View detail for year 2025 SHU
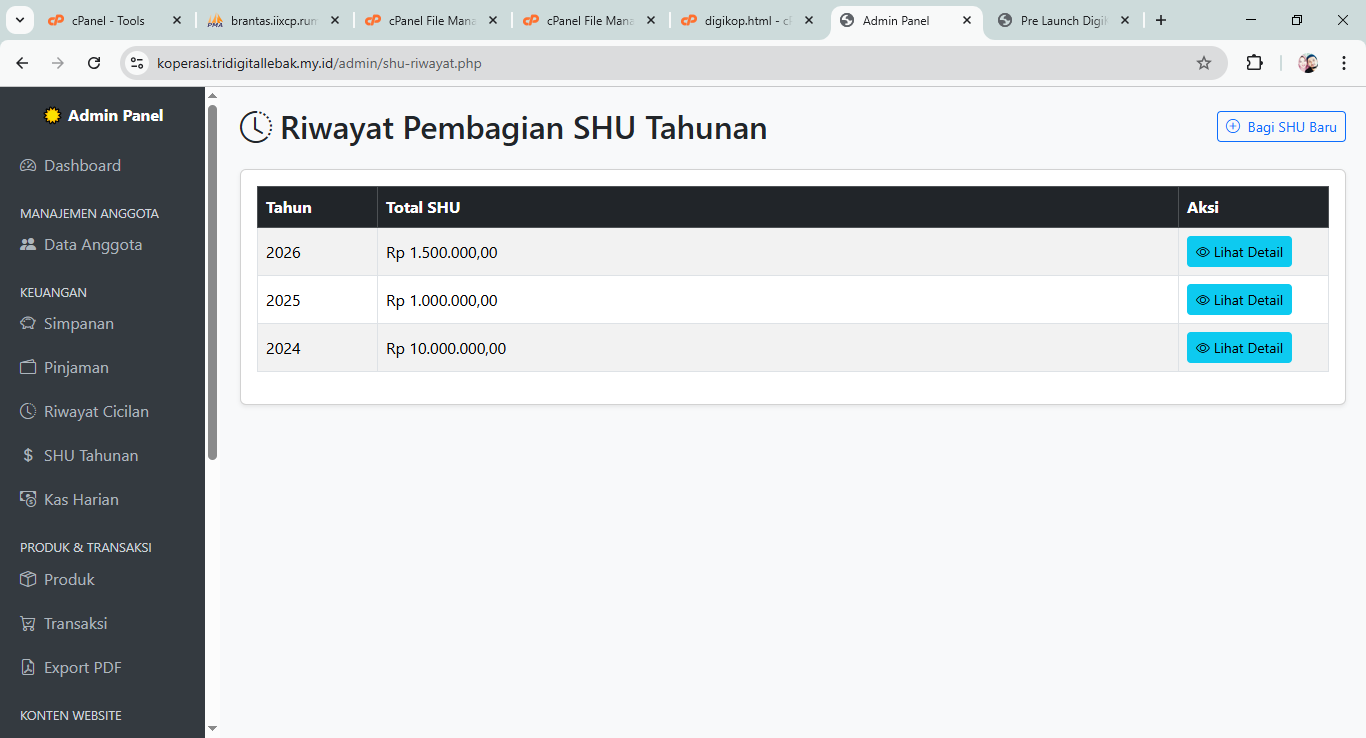Image resolution: width=1366 pixels, height=738 pixels. [1238, 300]
